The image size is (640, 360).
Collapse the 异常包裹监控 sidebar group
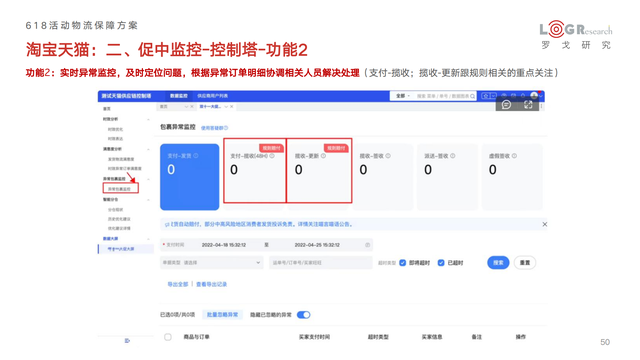coord(148,179)
